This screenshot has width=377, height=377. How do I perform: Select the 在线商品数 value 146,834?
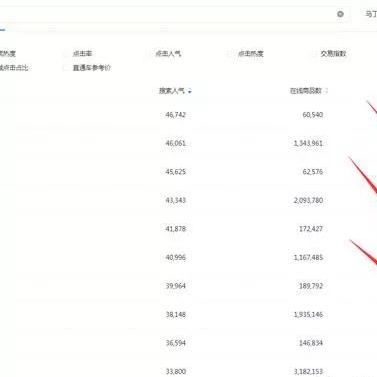(311, 343)
